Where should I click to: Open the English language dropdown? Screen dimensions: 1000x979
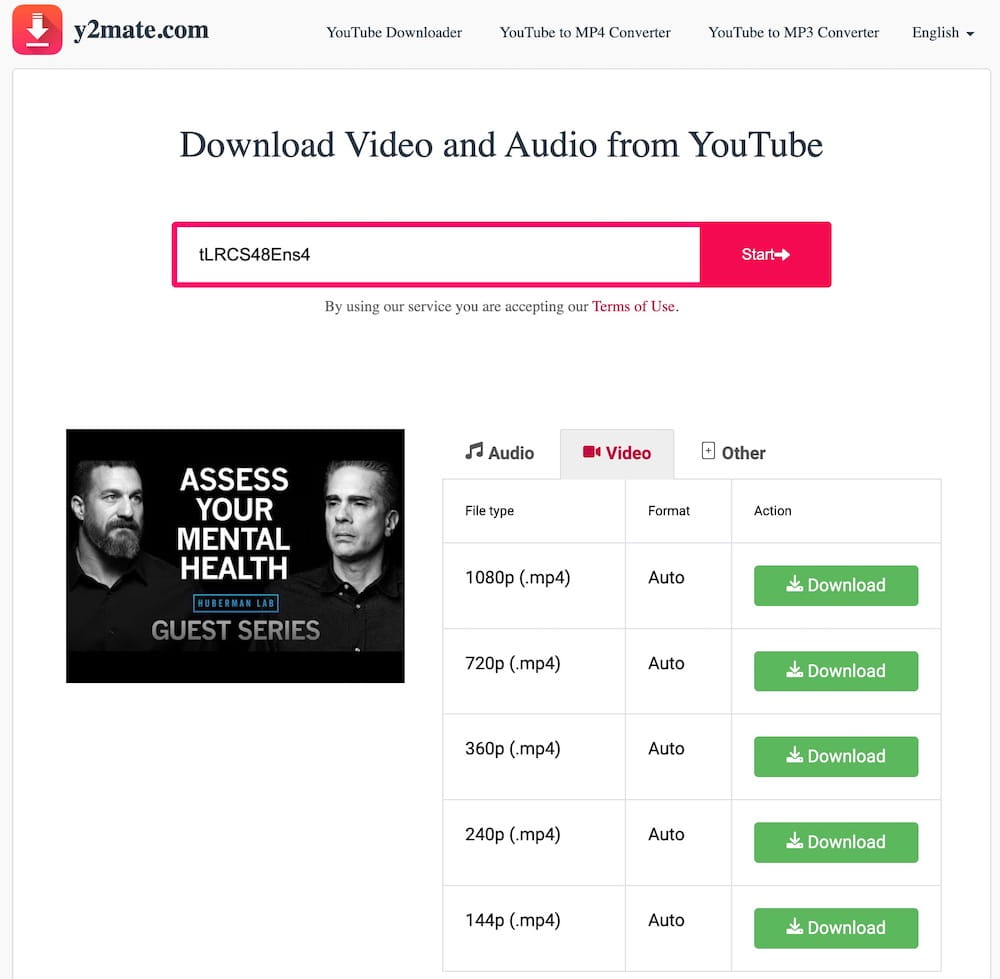click(943, 33)
